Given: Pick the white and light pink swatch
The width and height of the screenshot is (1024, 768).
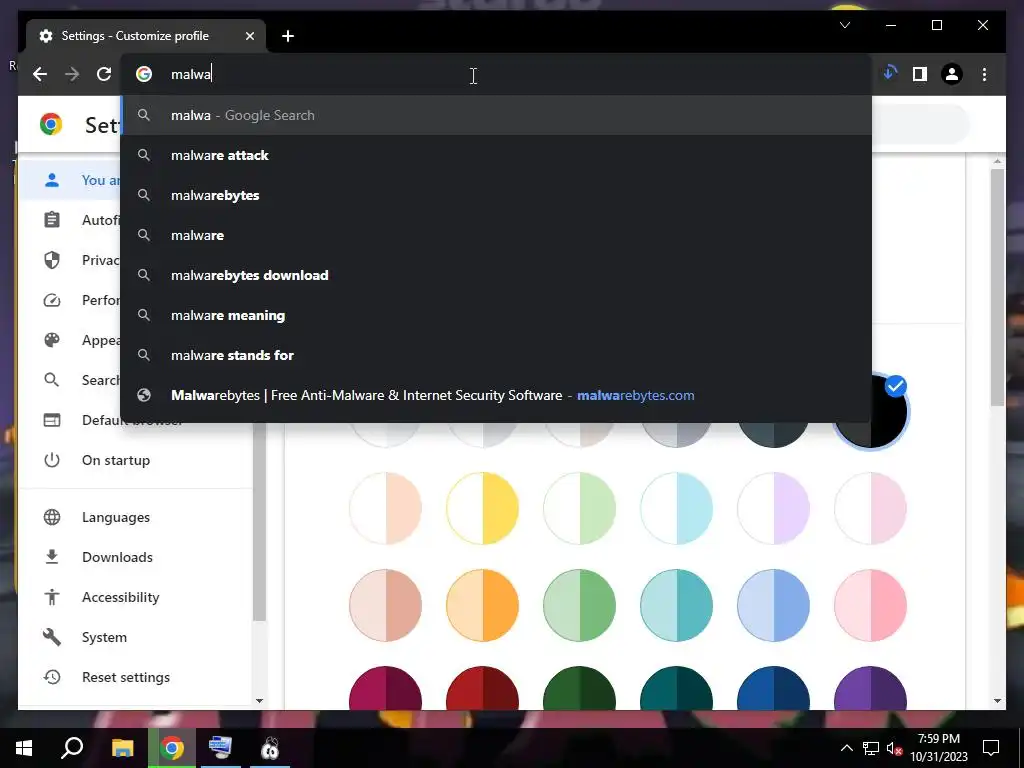Looking at the screenshot, I should pyautogui.click(x=870, y=508).
